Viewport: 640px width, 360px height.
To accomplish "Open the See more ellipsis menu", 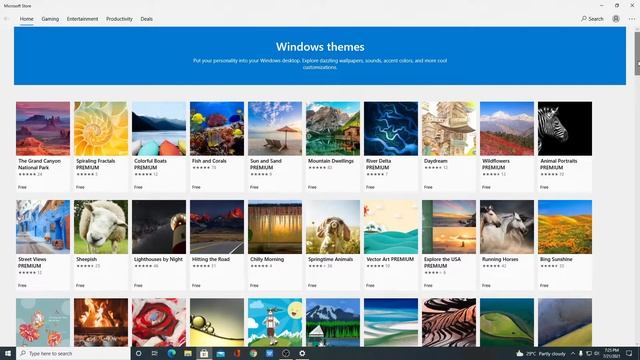I will tap(632, 19).
